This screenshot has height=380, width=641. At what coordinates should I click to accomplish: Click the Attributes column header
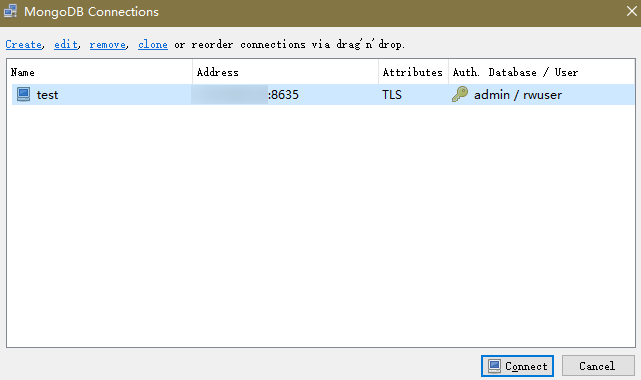tap(413, 72)
